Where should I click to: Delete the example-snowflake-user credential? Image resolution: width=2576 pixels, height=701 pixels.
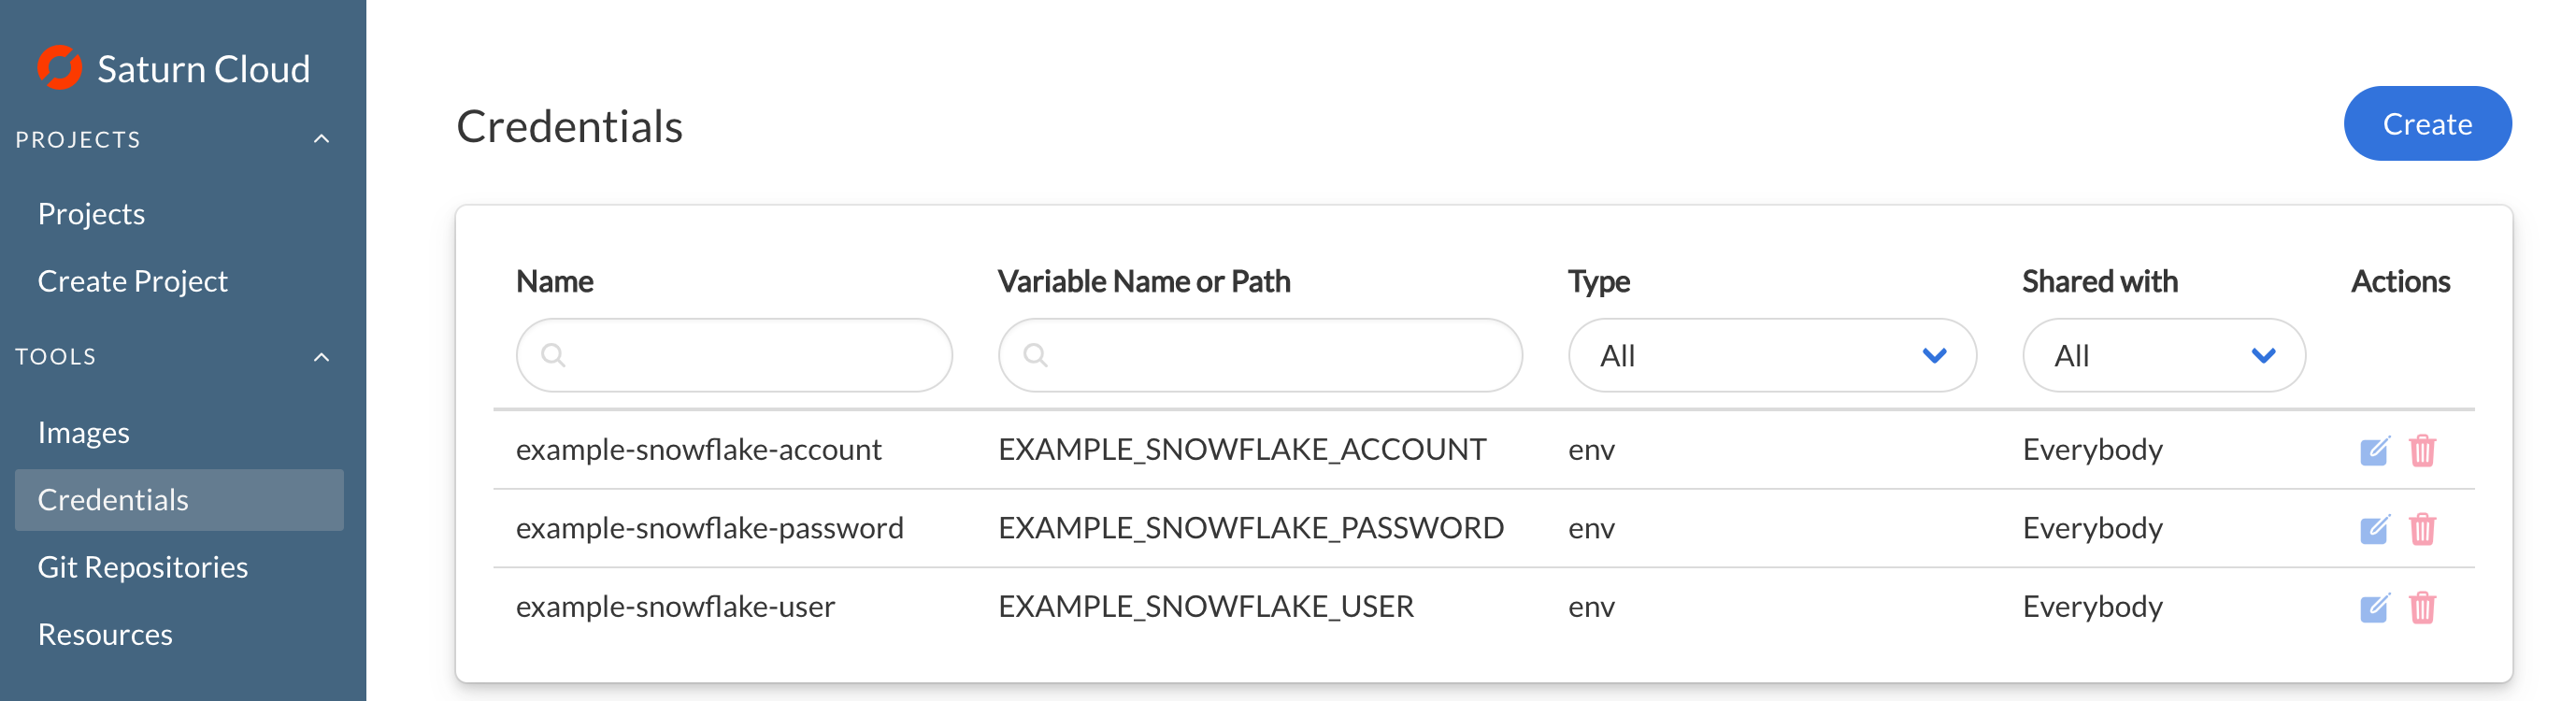(x=2422, y=608)
